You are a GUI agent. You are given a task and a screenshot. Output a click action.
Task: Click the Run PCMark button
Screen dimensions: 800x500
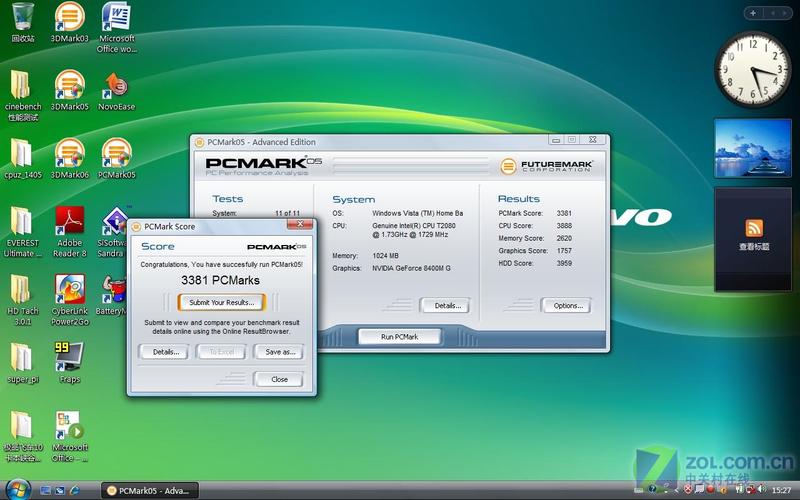tap(399, 337)
